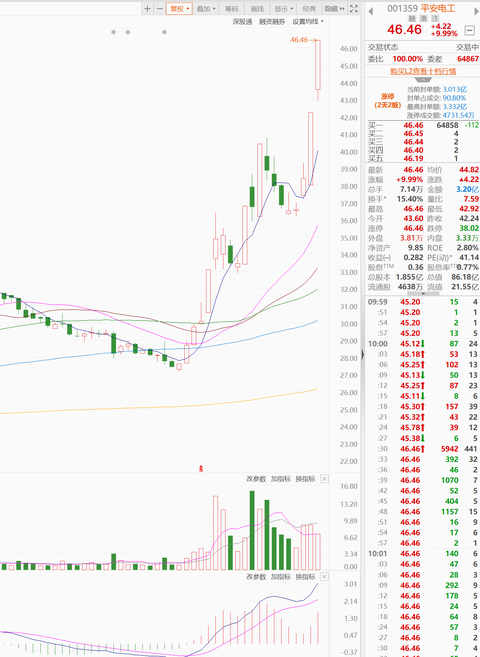The image size is (480, 657).
Task: Zoom out chart with minus icon
Action: [x=159, y=8]
